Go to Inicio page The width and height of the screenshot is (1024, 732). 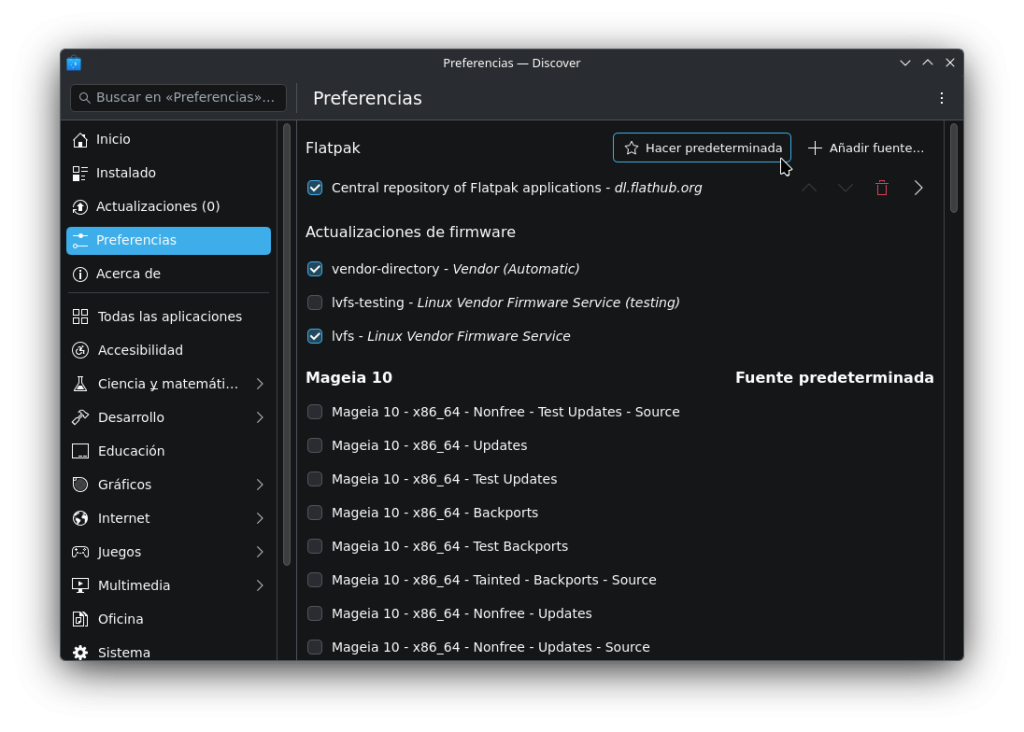point(168,140)
